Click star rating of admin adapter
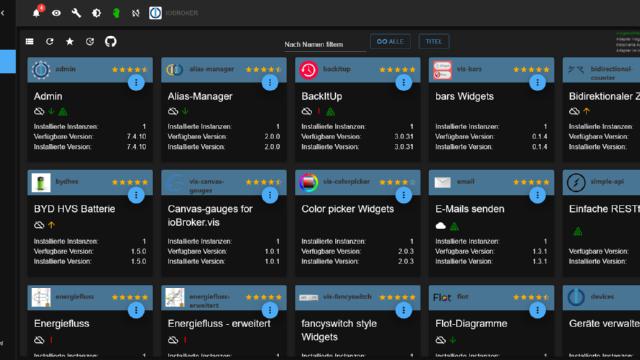 pos(130,70)
